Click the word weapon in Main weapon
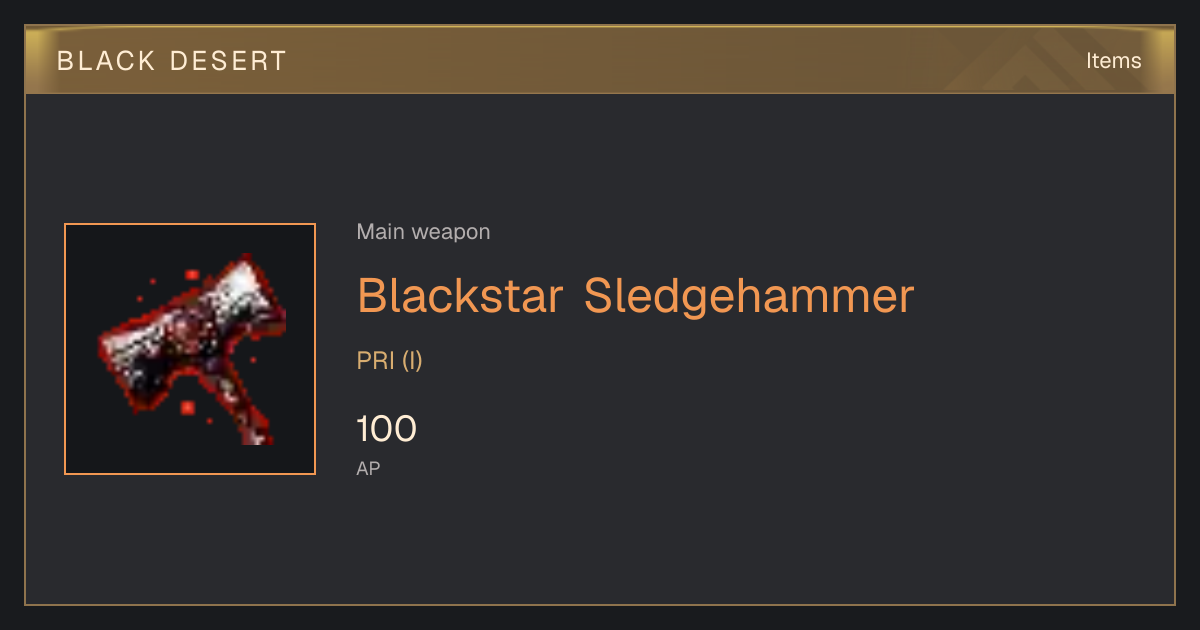Screen dimensions: 1200x630 pos(451,232)
